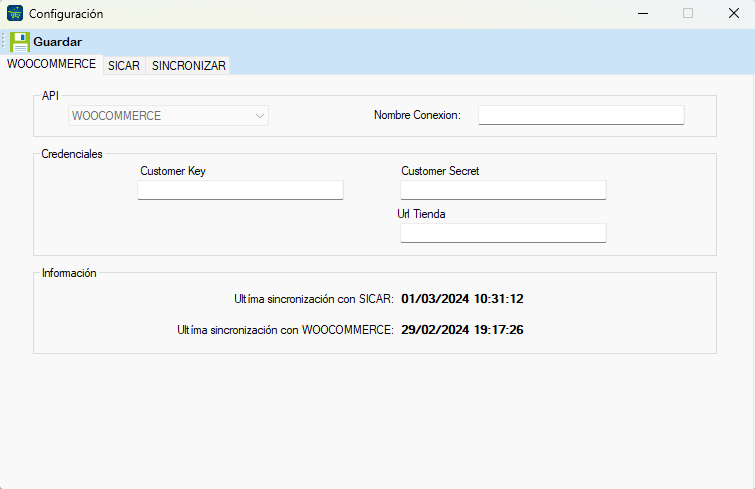755x489 pixels.
Task: Open the API WOOCOMMERCE combo box
Action: point(160,116)
